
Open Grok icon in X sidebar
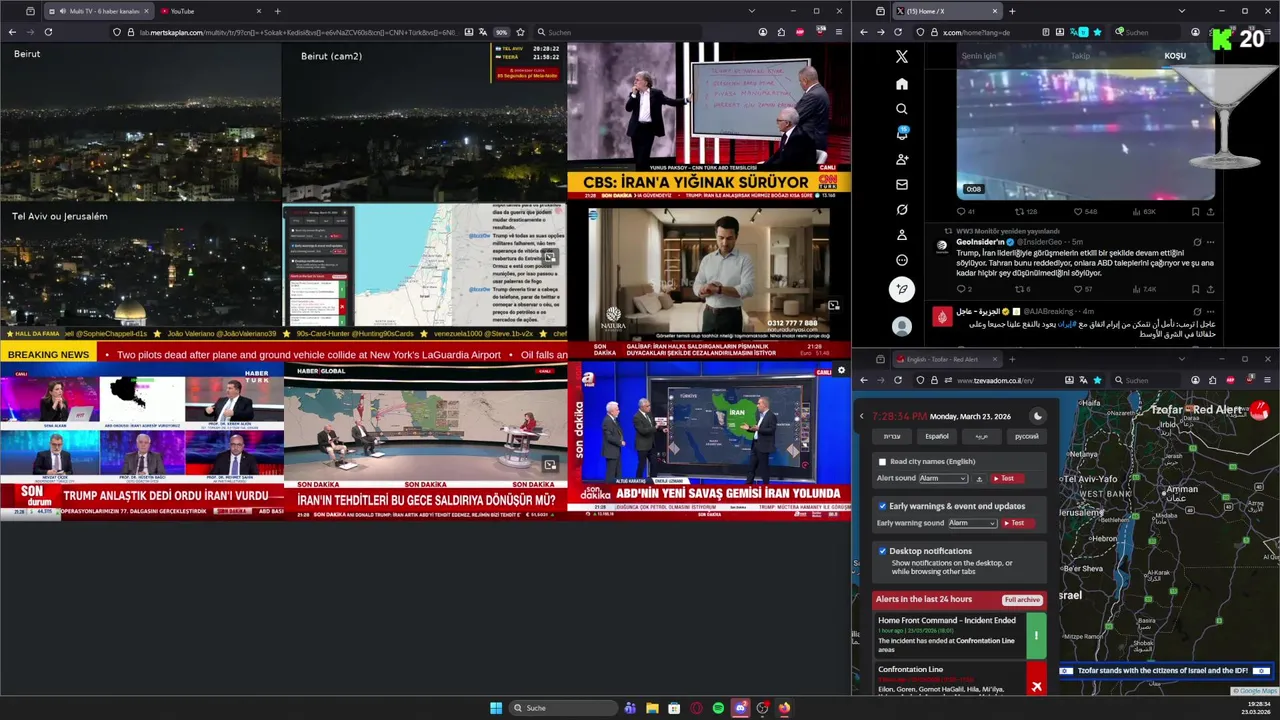(x=901, y=210)
